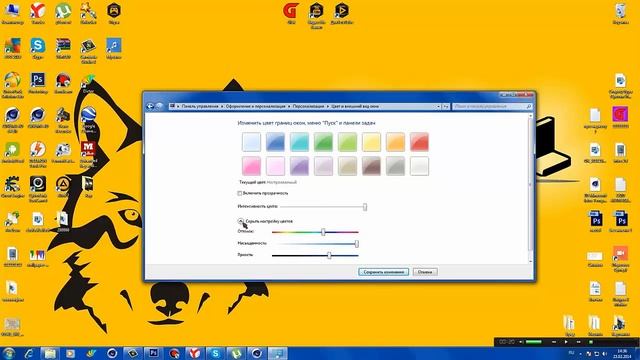The height and width of the screenshot is (360, 640).
Task: Select the dark blue swatch
Action: tap(275, 142)
